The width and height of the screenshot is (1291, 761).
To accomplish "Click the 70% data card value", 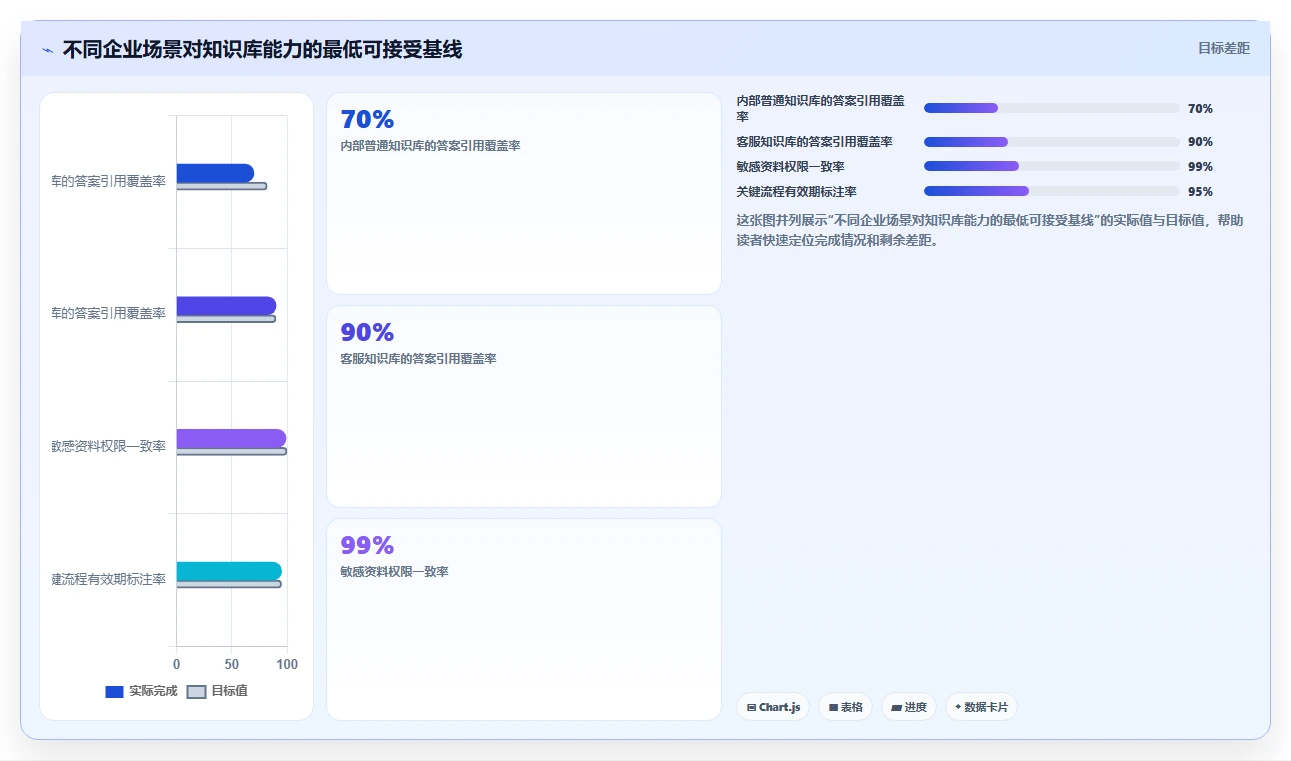I will point(367,120).
